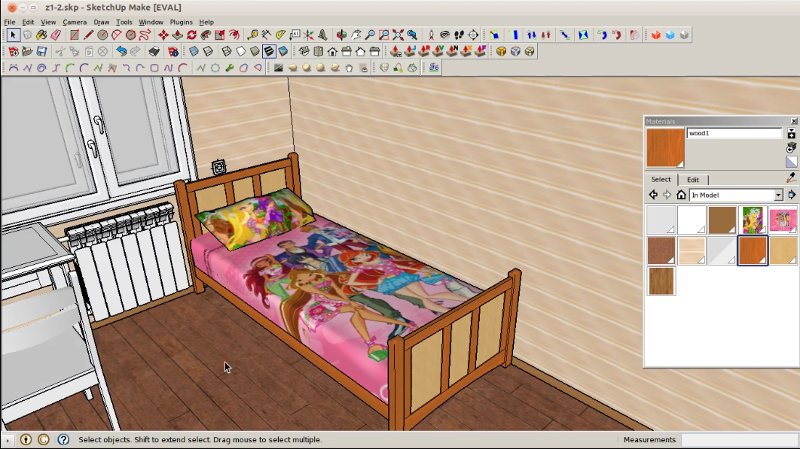Toggle X-Ray face style
Screen dimensions: 800x449
pyautogui.click(x=194, y=51)
